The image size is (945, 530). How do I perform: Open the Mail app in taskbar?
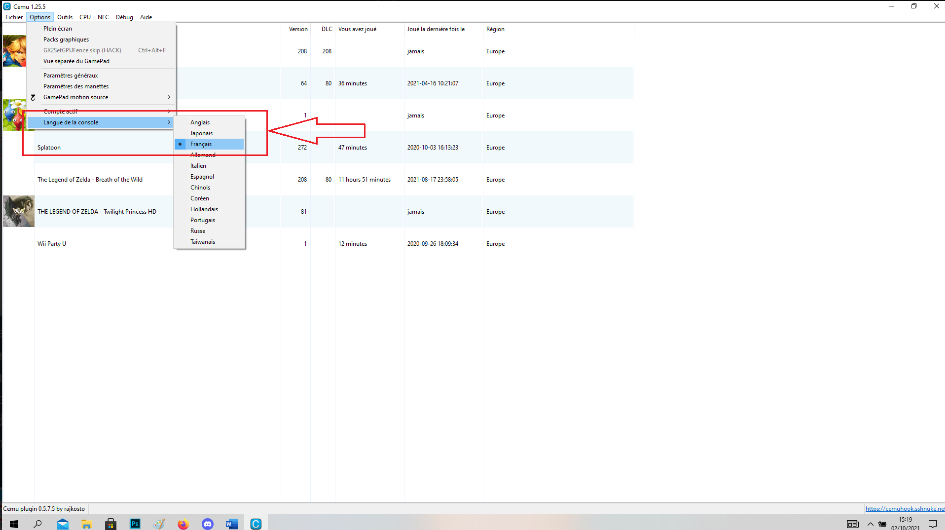pos(62,523)
